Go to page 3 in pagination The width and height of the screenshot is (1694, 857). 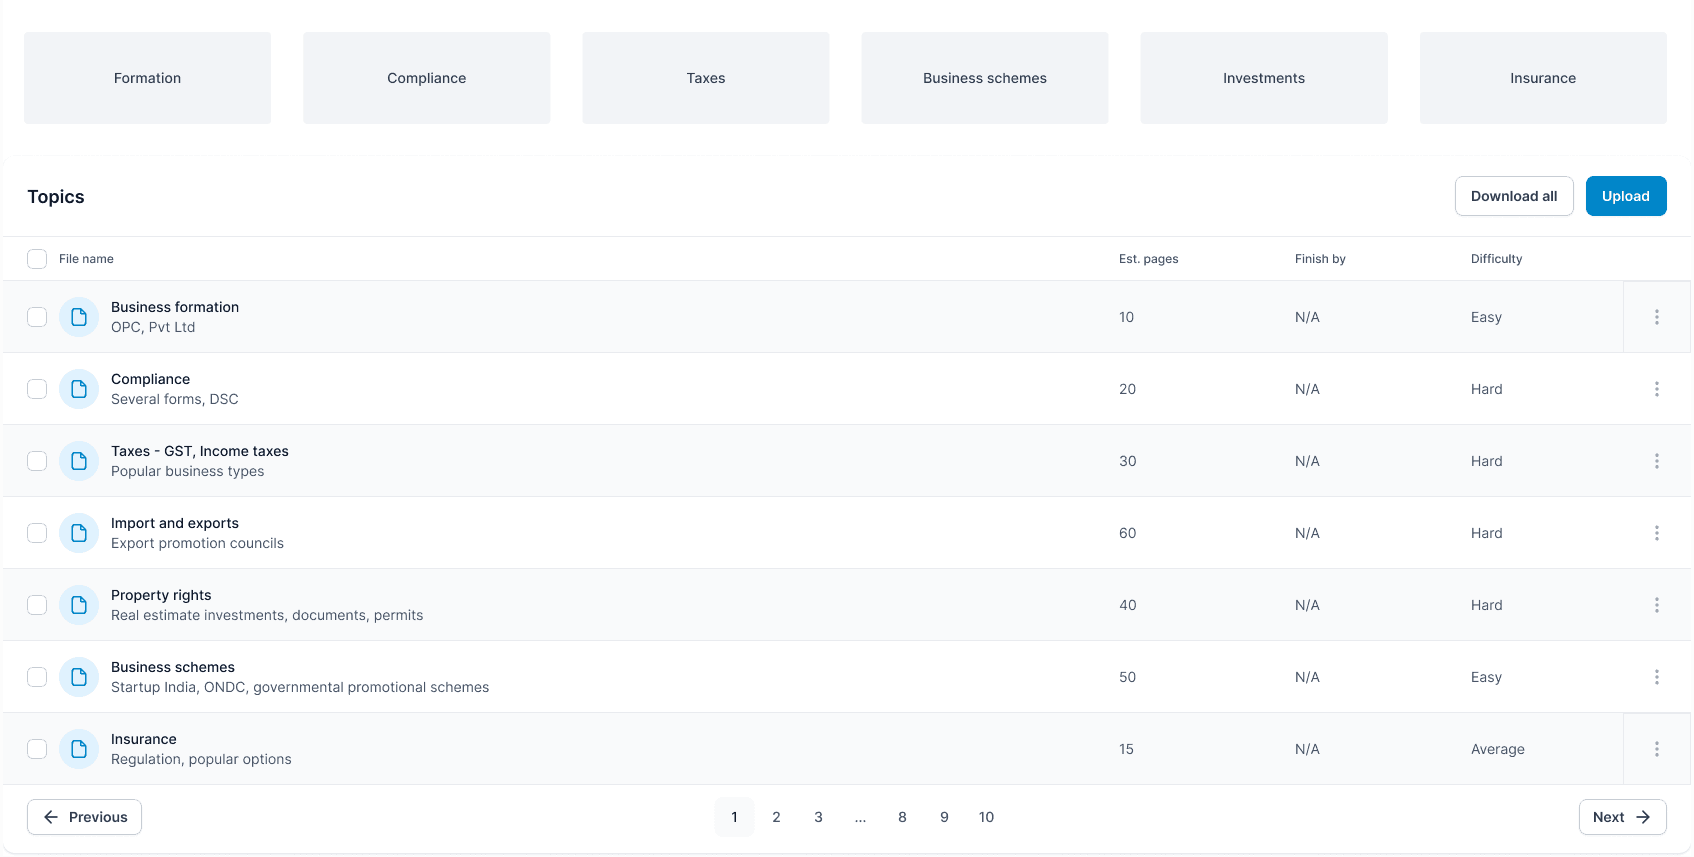point(818,817)
